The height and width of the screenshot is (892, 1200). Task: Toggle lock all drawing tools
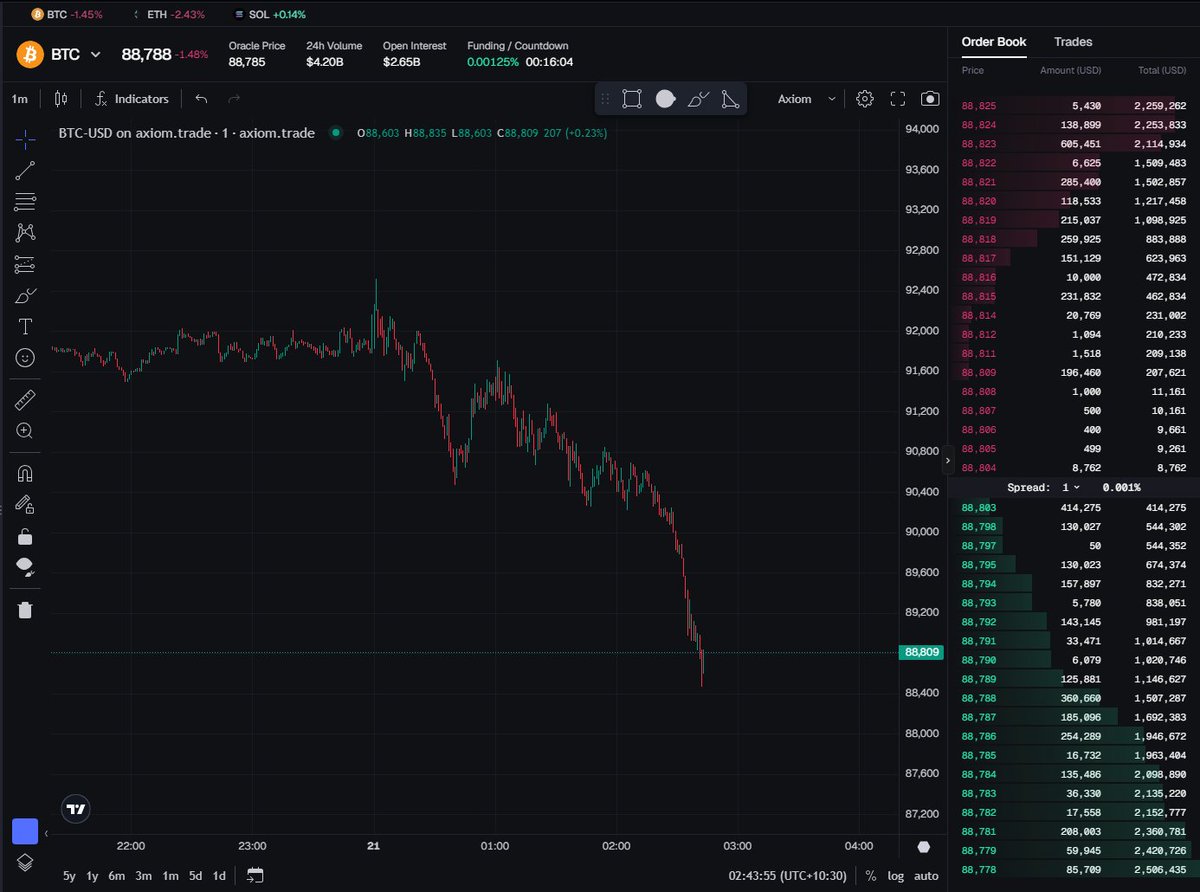point(26,536)
